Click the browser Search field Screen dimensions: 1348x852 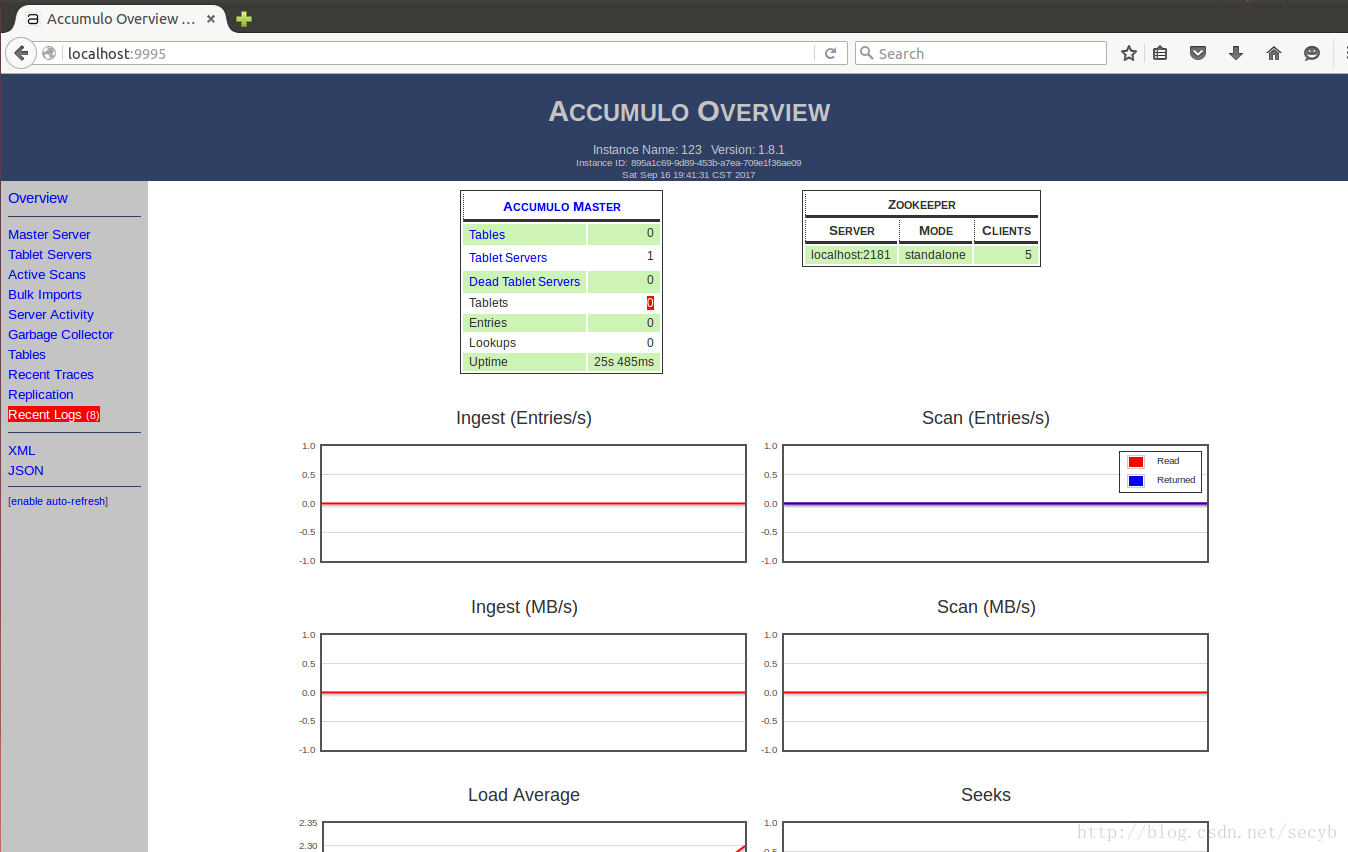tap(981, 53)
